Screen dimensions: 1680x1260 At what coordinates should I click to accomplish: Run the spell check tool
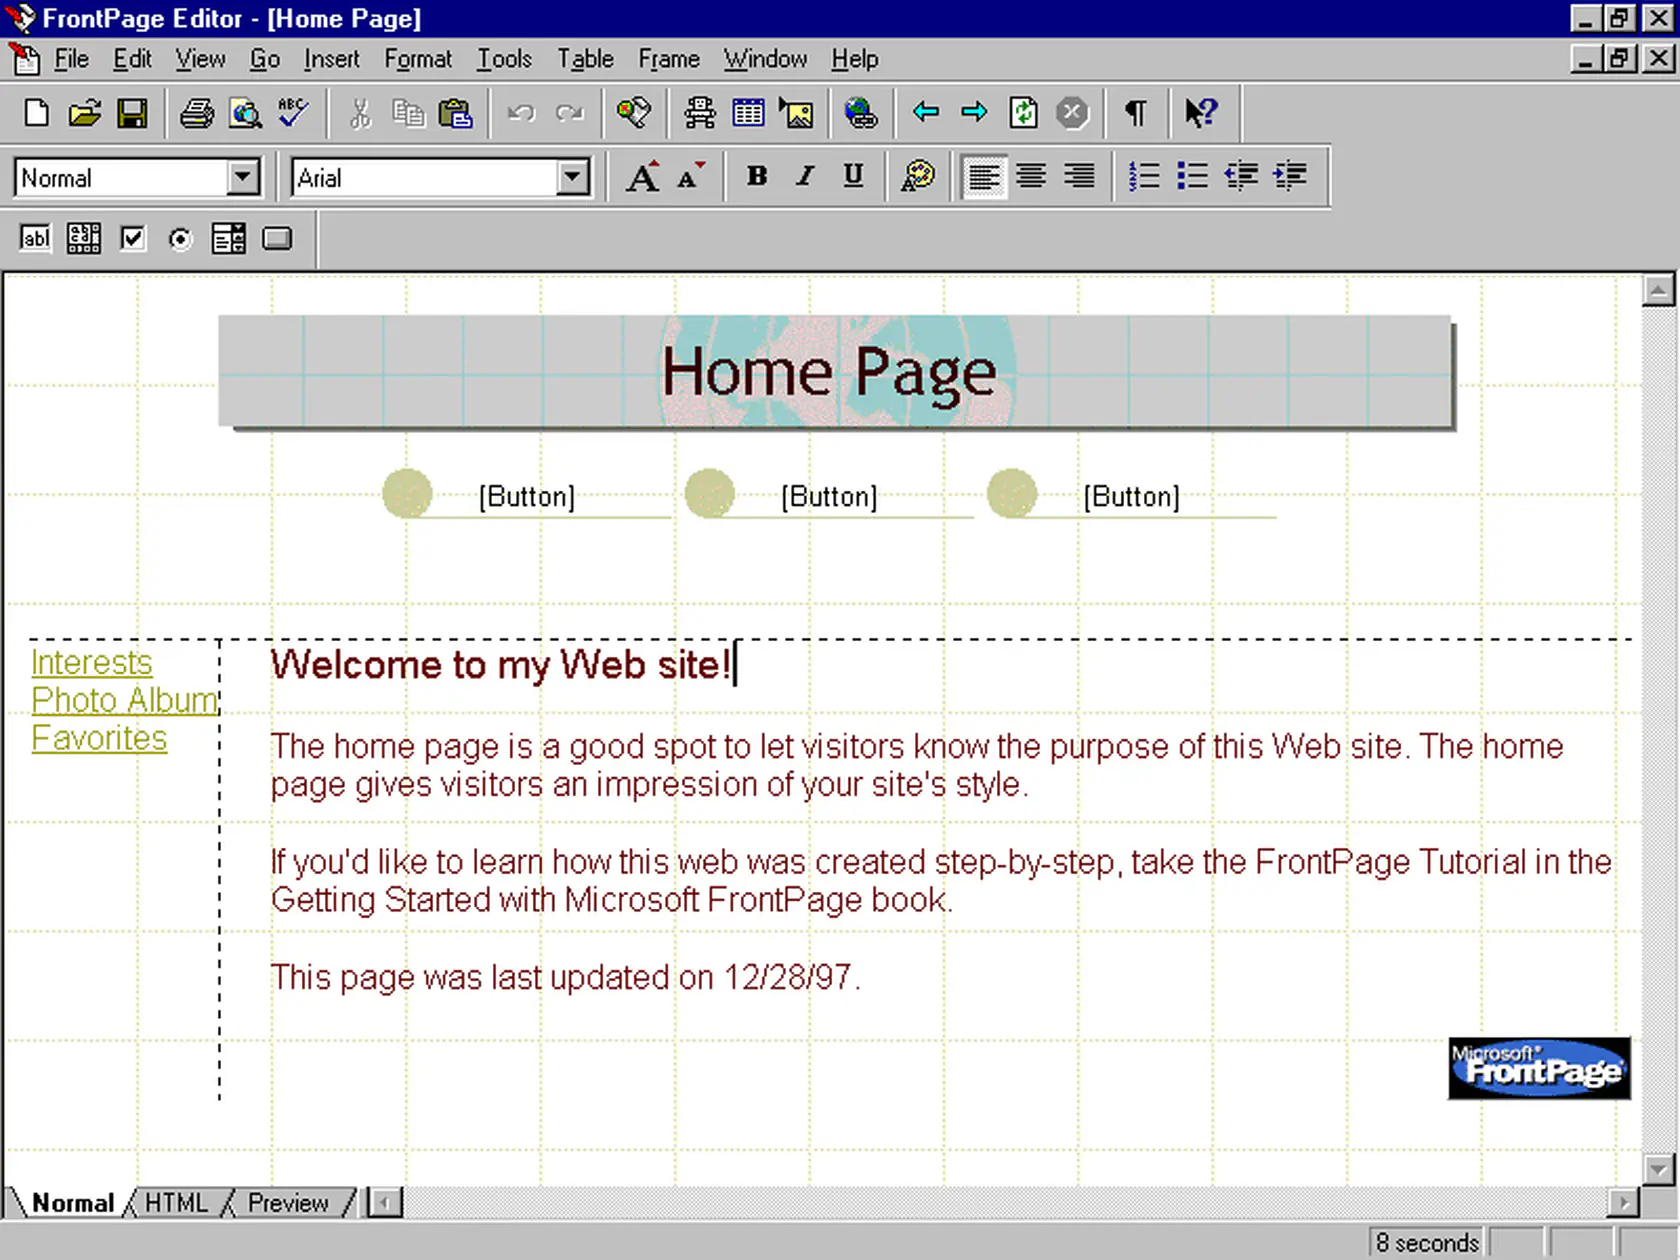(293, 113)
